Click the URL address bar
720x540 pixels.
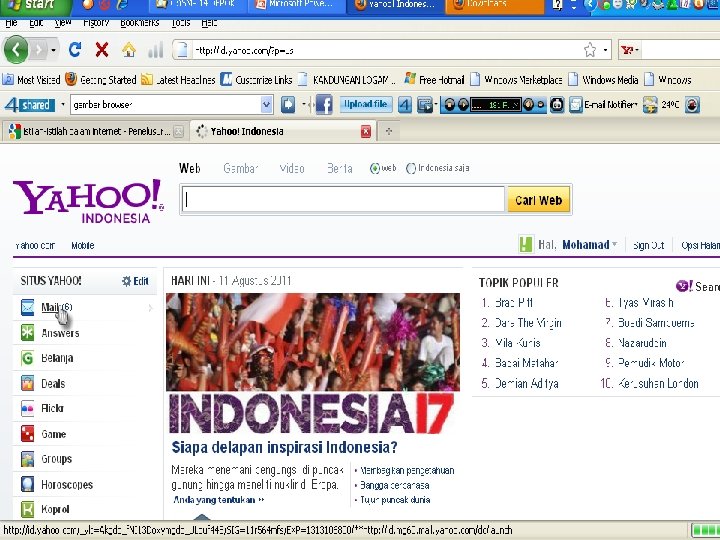(x=386, y=50)
